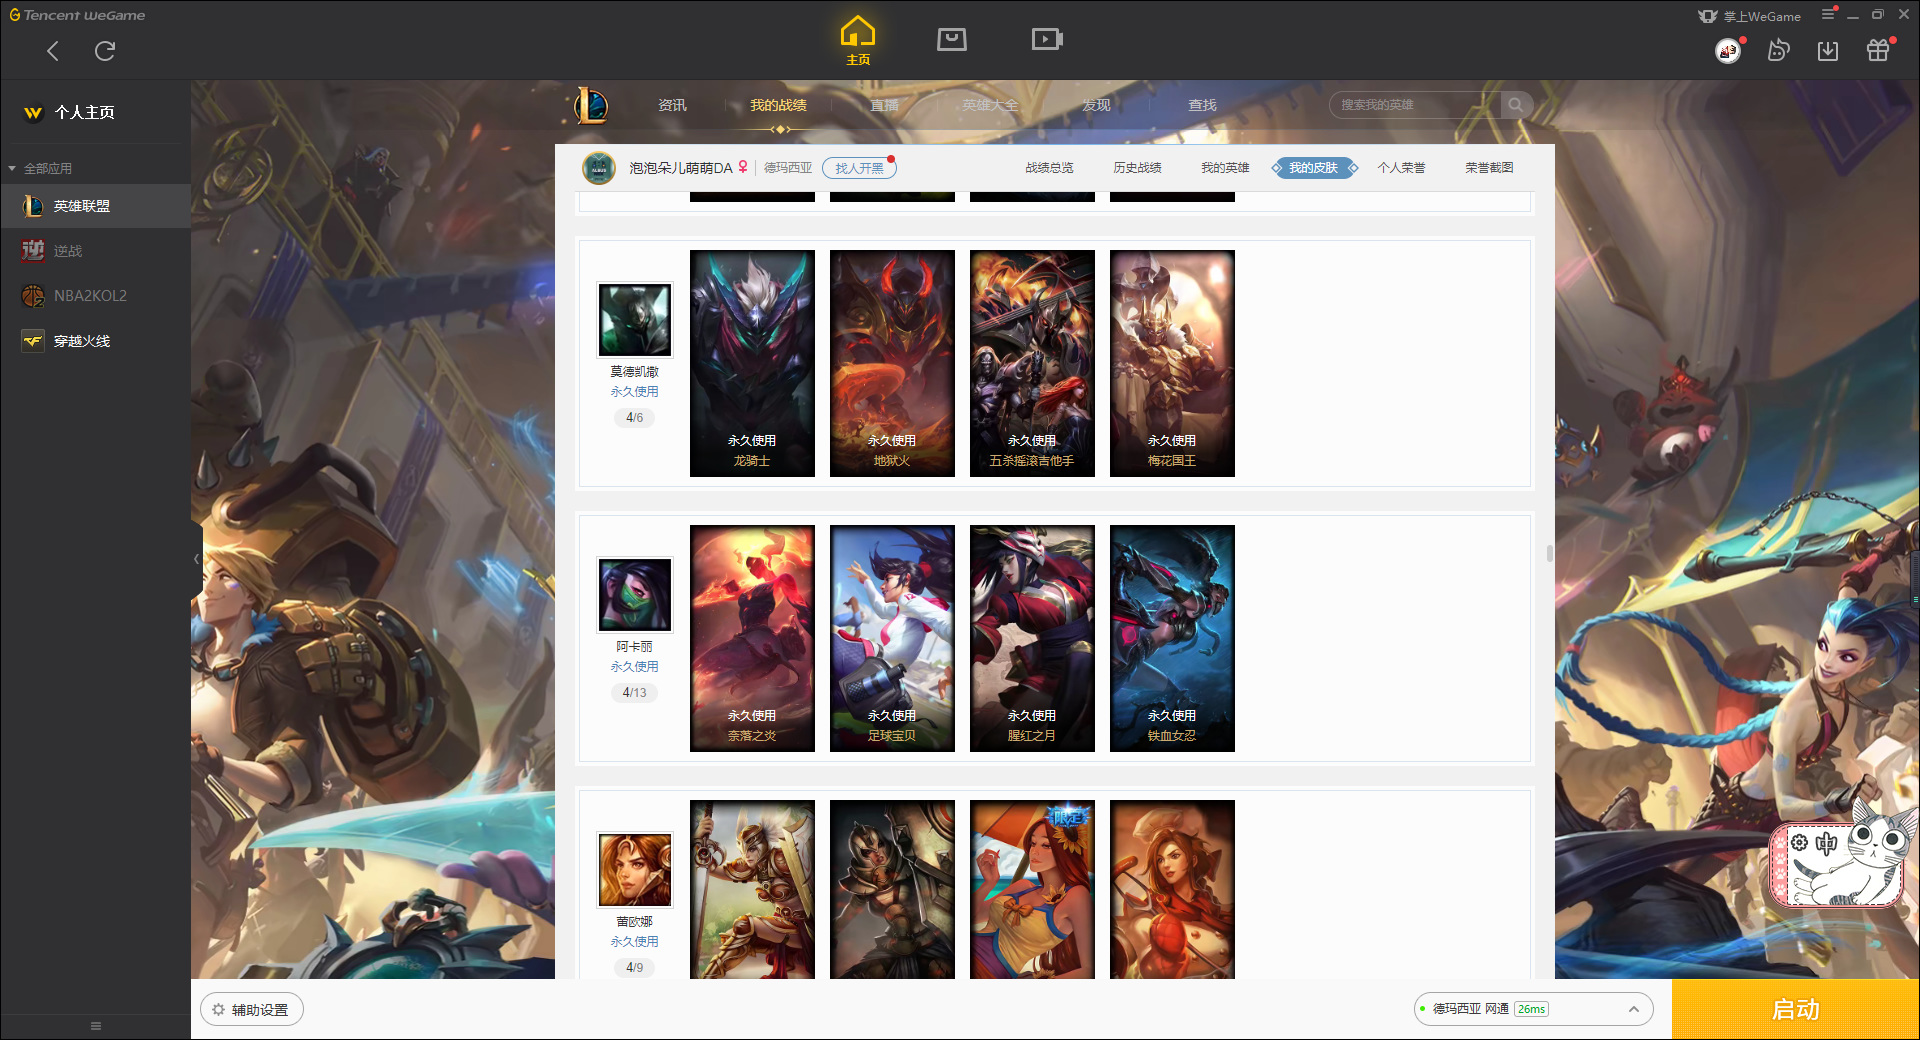
Task: Switch to 荣誉截图 sub-tab
Action: pyautogui.click(x=1489, y=168)
